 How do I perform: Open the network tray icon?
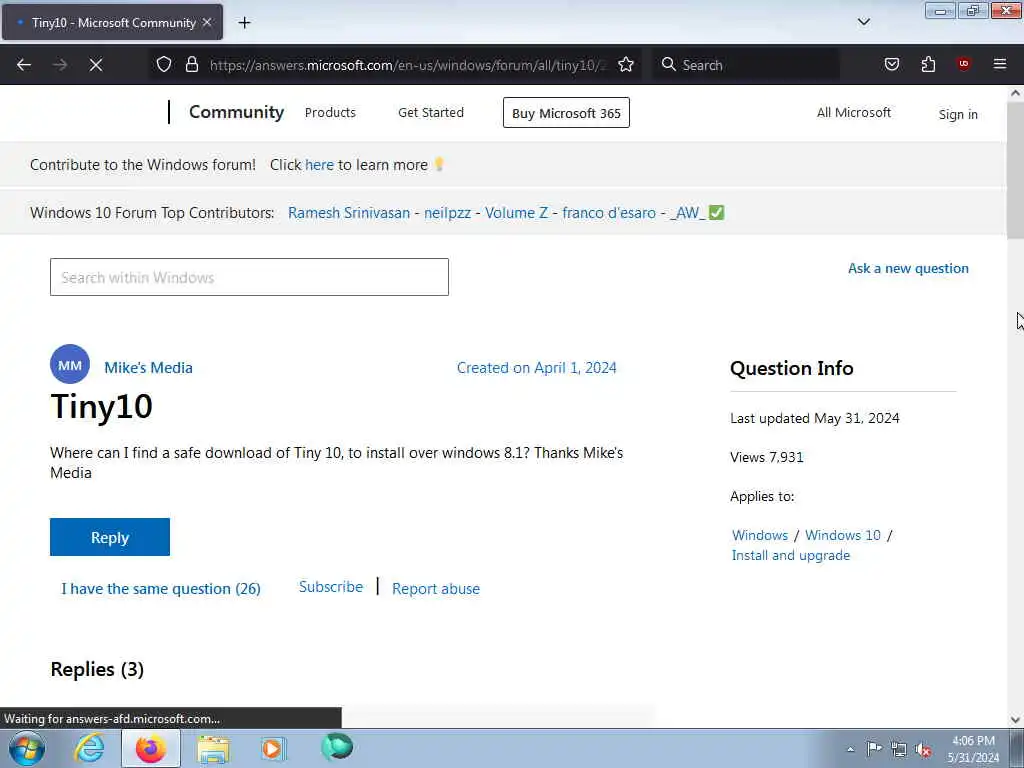click(x=899, y=750)
